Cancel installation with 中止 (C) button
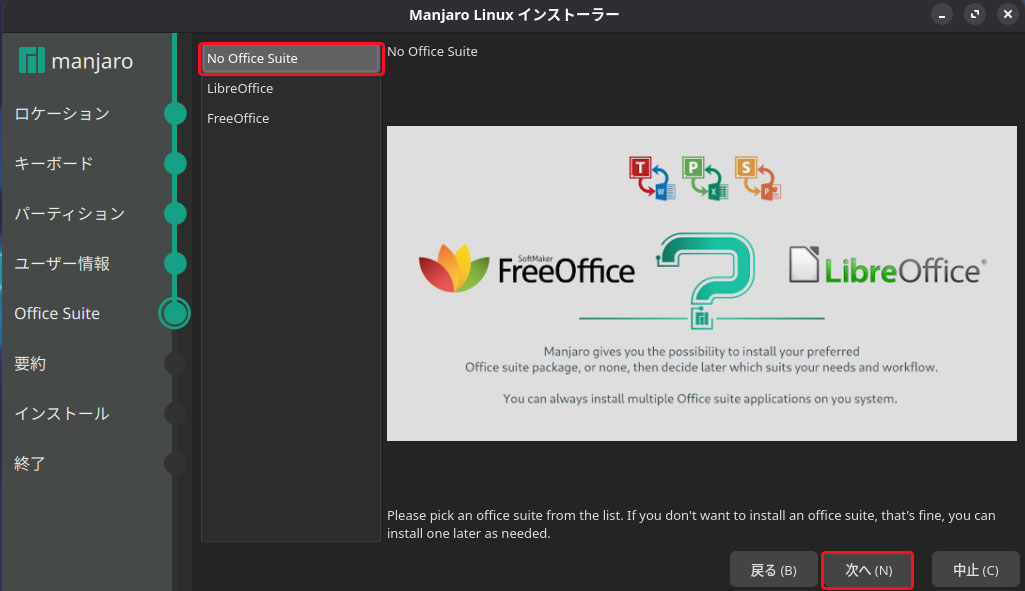Image resolution: width=1025 pixels, height=591 pixels. tap(975, 570)
